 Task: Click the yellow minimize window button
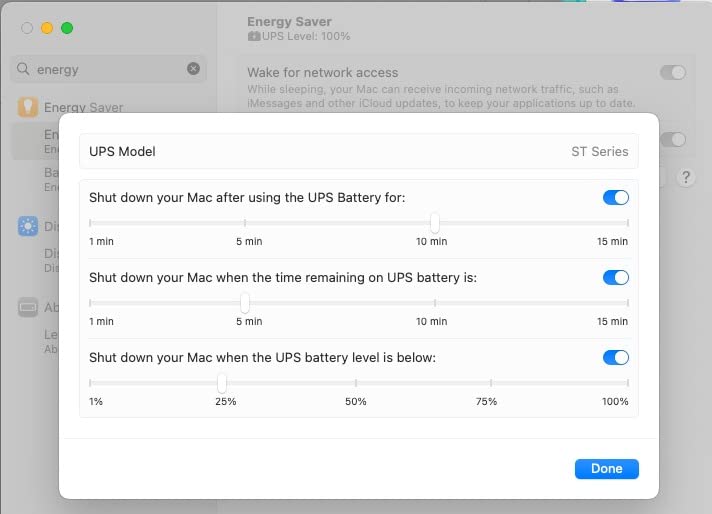tap(47, 28)
